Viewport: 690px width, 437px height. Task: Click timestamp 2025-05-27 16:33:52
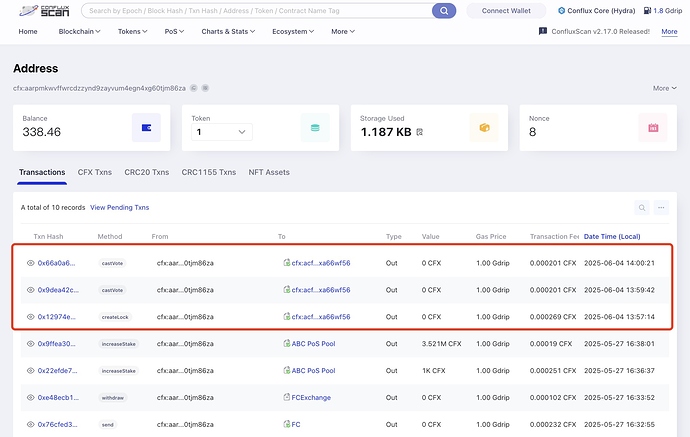pyautogui.click(x=619, y=397)
